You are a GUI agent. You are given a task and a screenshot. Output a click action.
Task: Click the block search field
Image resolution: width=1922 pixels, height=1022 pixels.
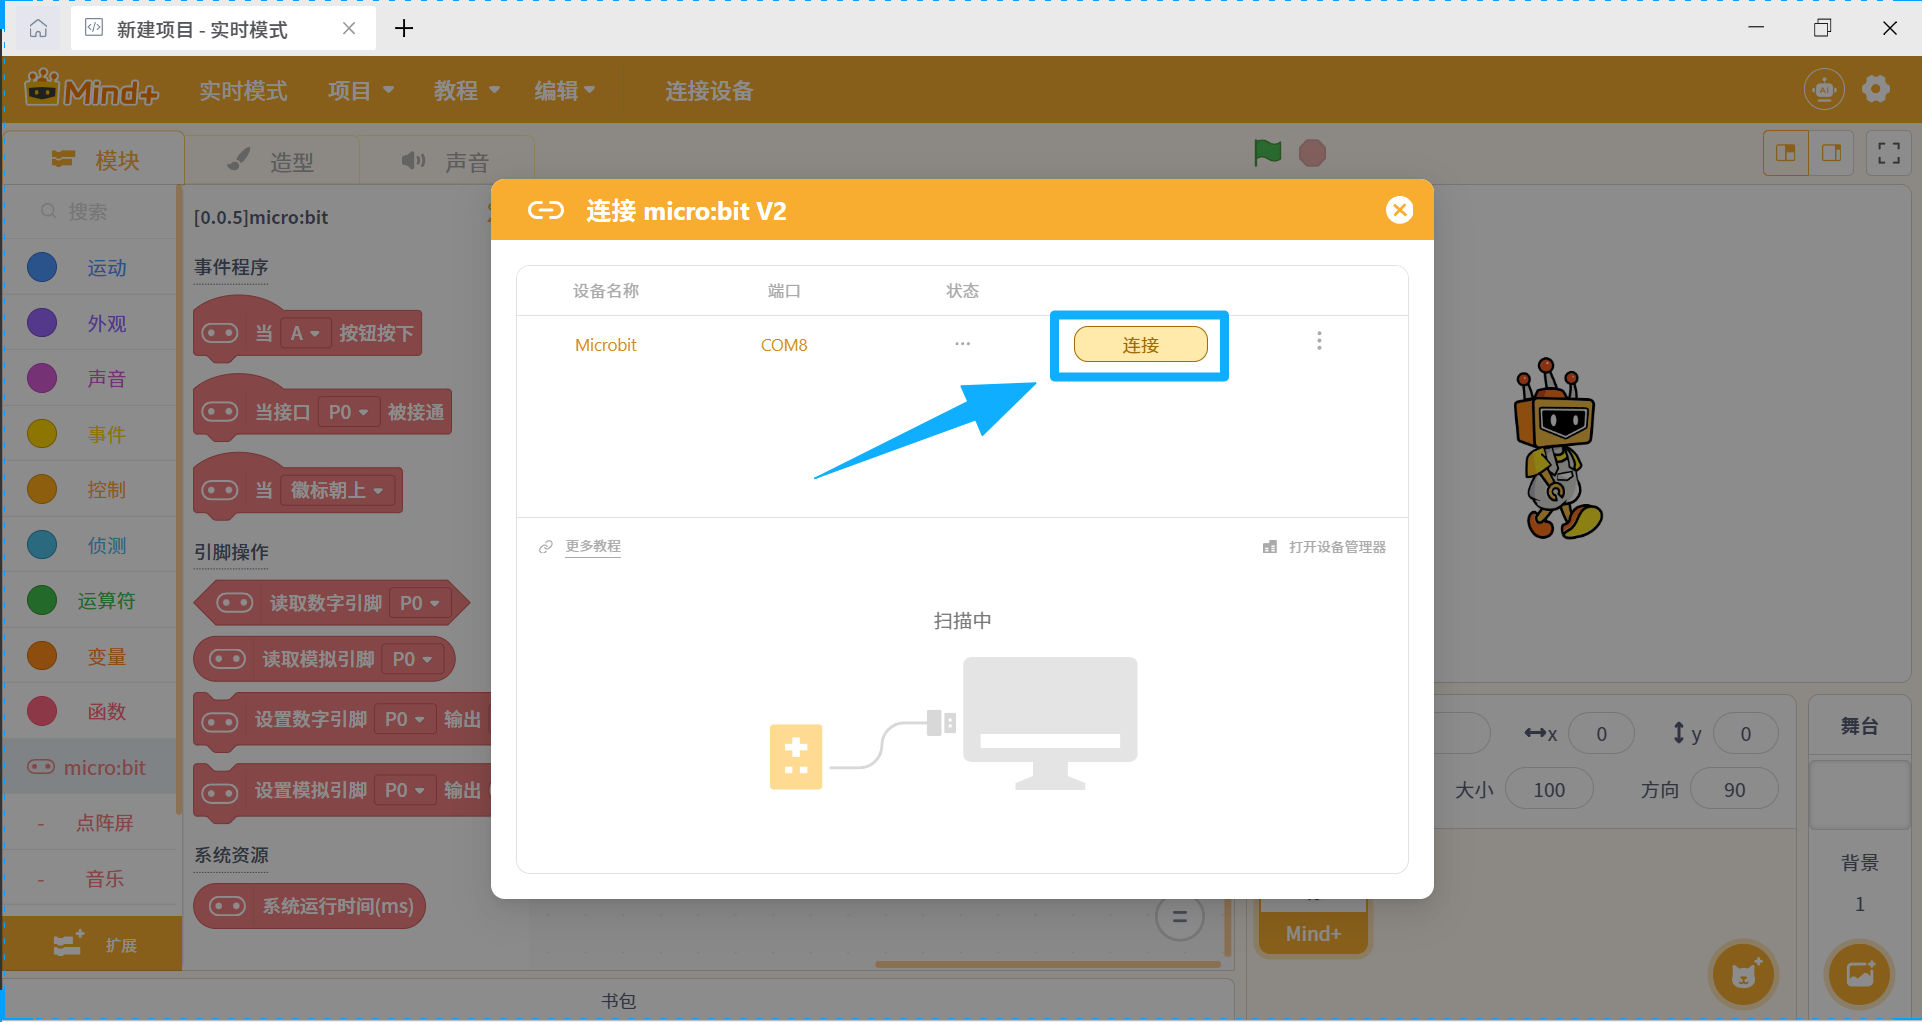pyautogui.click(x=90, y=212)
